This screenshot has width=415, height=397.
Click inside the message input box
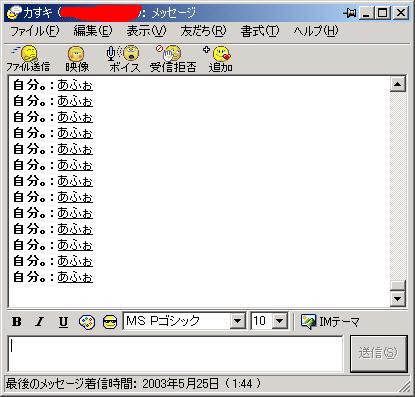pos(175,354)
